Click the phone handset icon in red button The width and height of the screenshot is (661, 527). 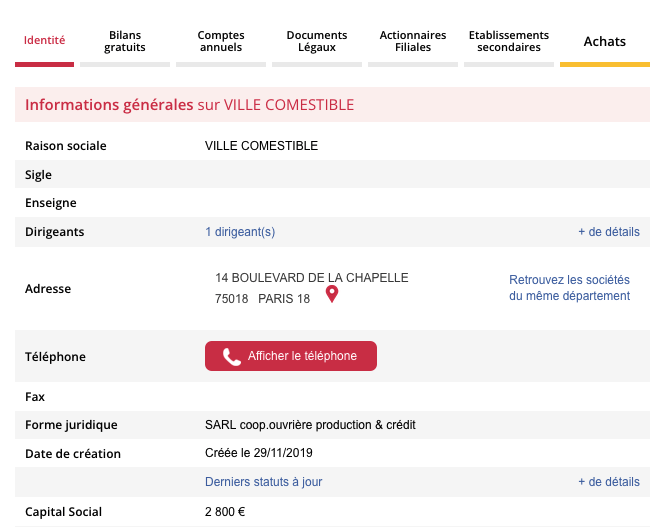coord(231,357)
